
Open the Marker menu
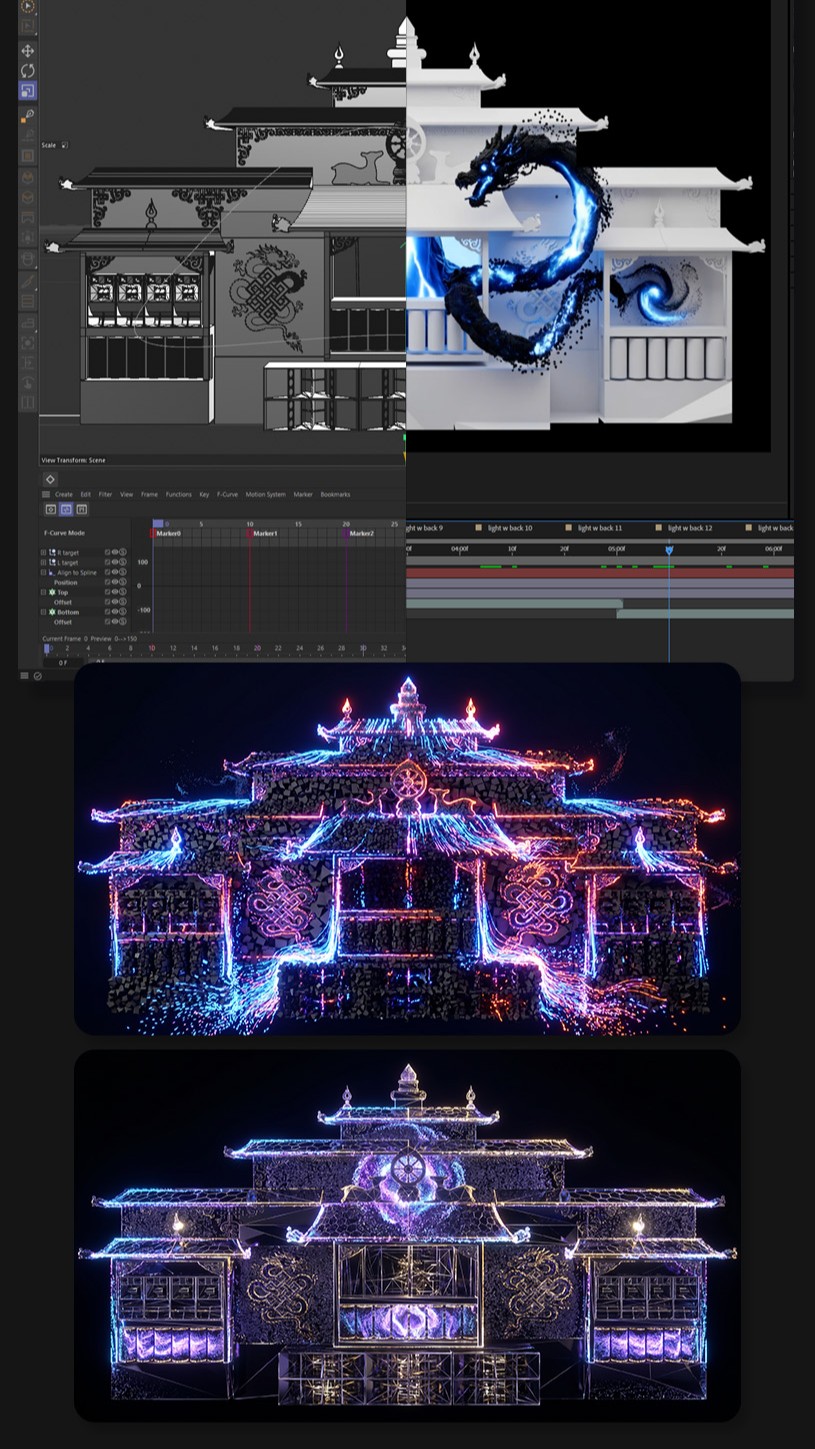tap(303, 494)
